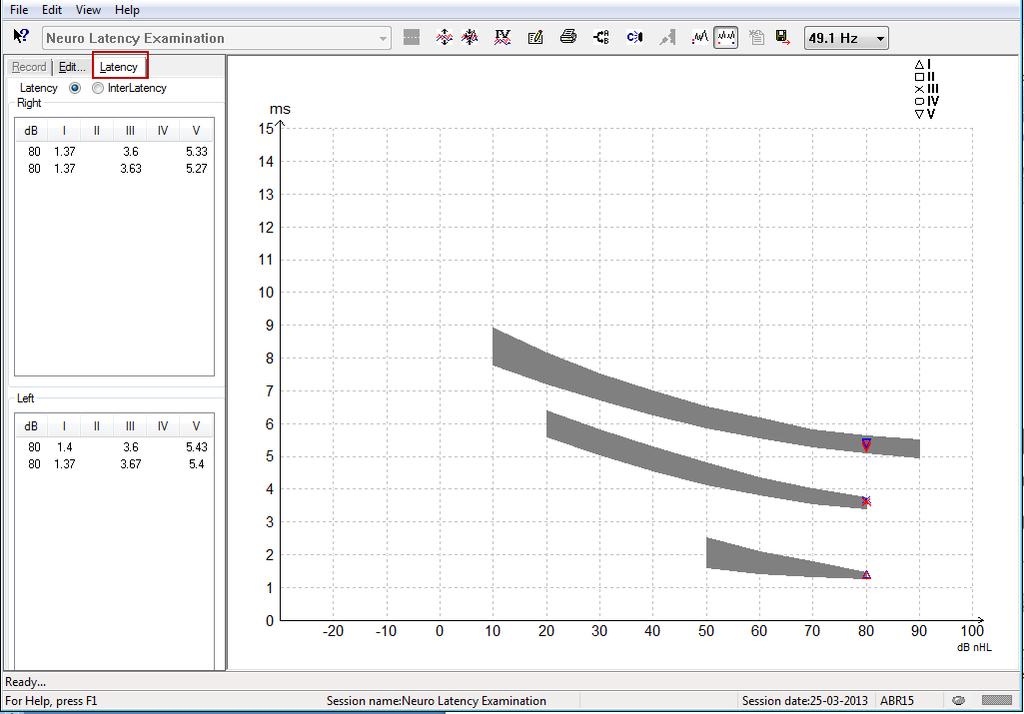Click the contra curve icon
The width and height of the screenshot is (1024, 714).
point(634,37)
